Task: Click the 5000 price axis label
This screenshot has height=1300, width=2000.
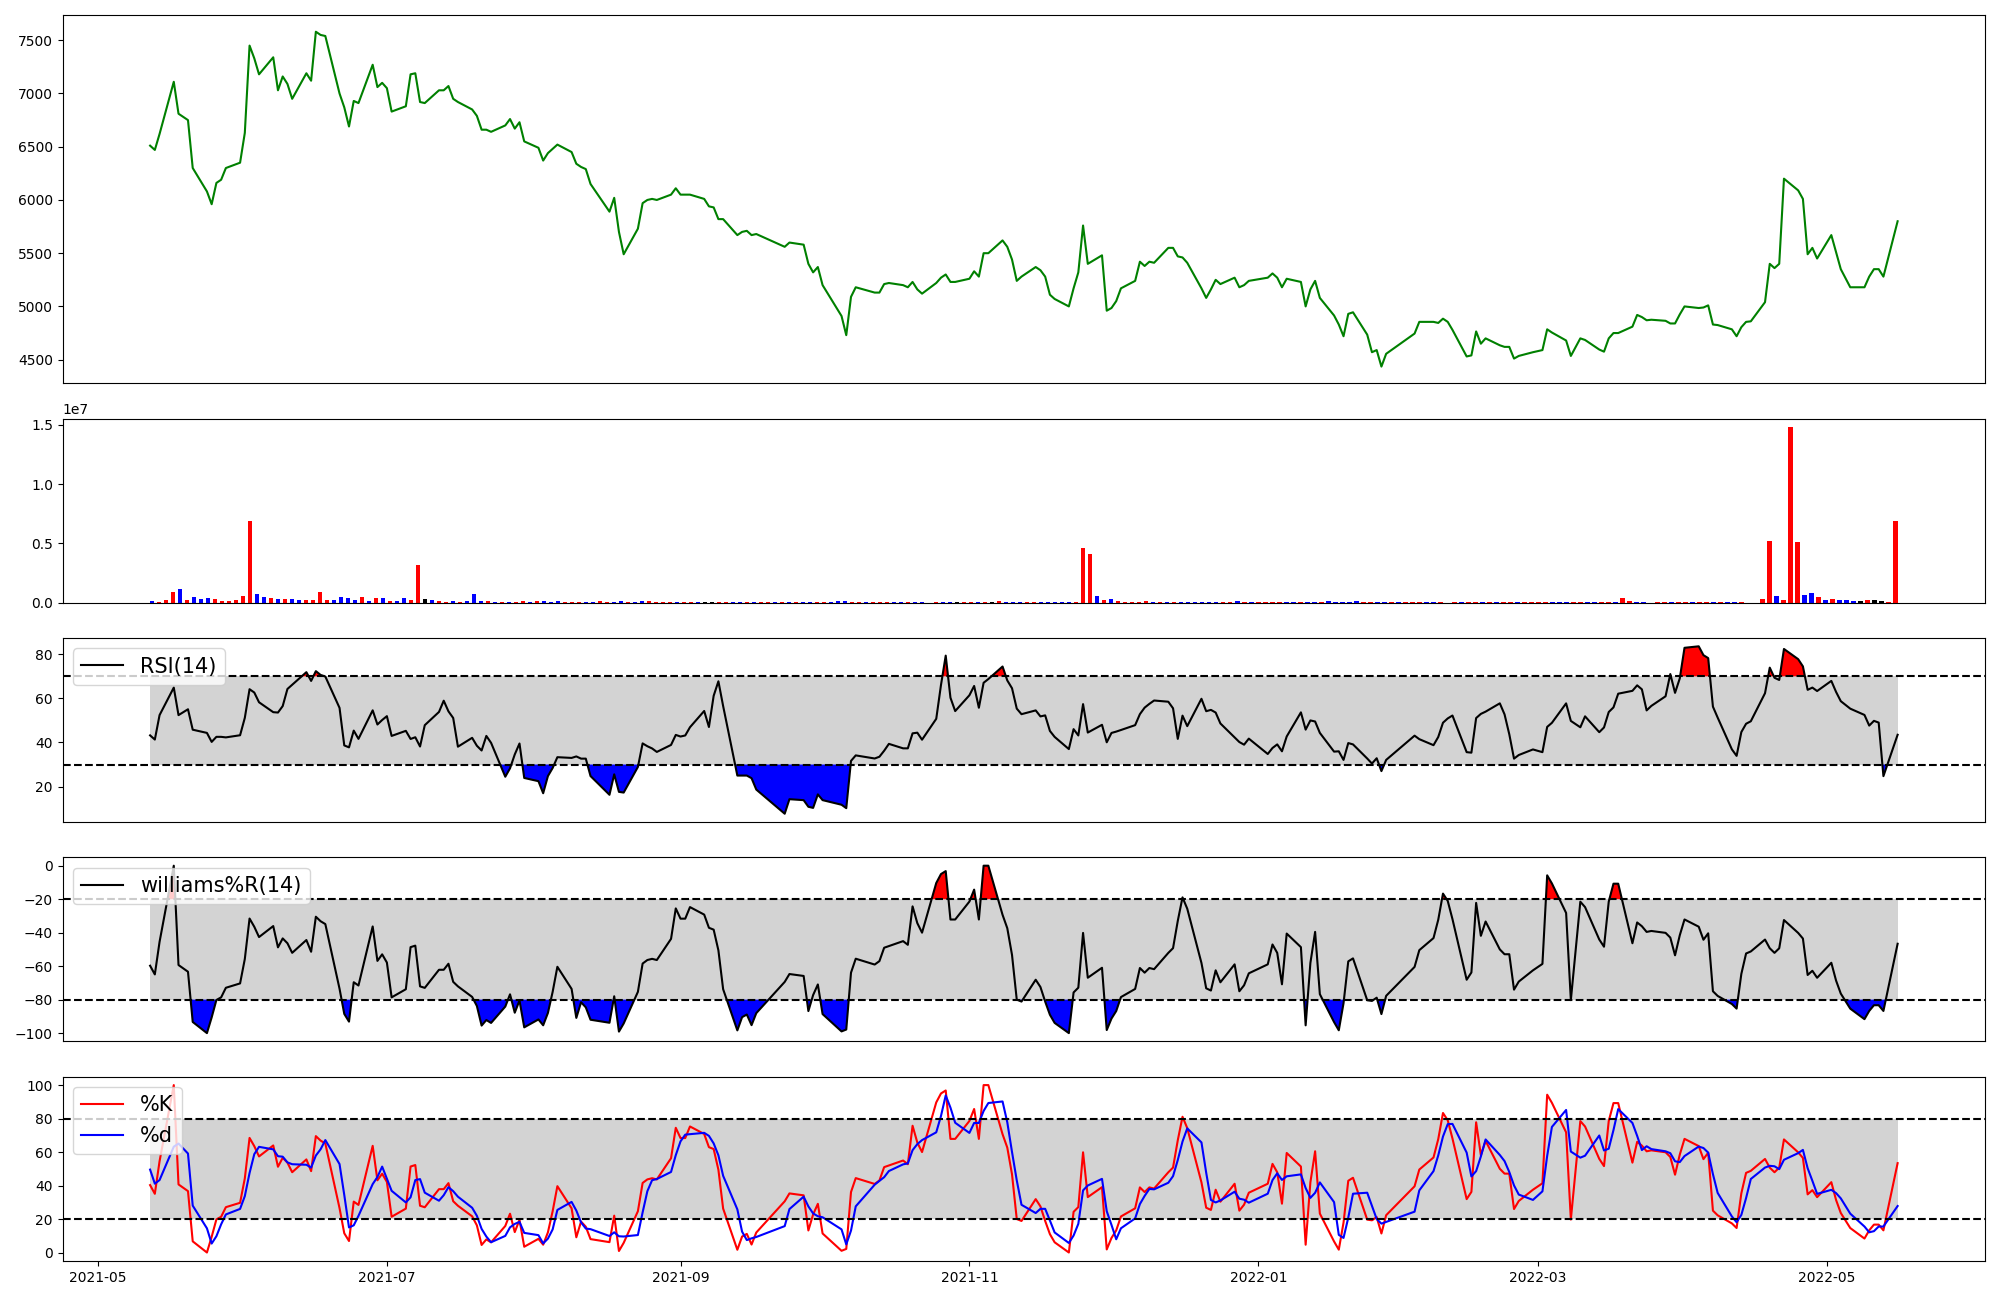Action: pyautogui.click(x=36, y=307)
